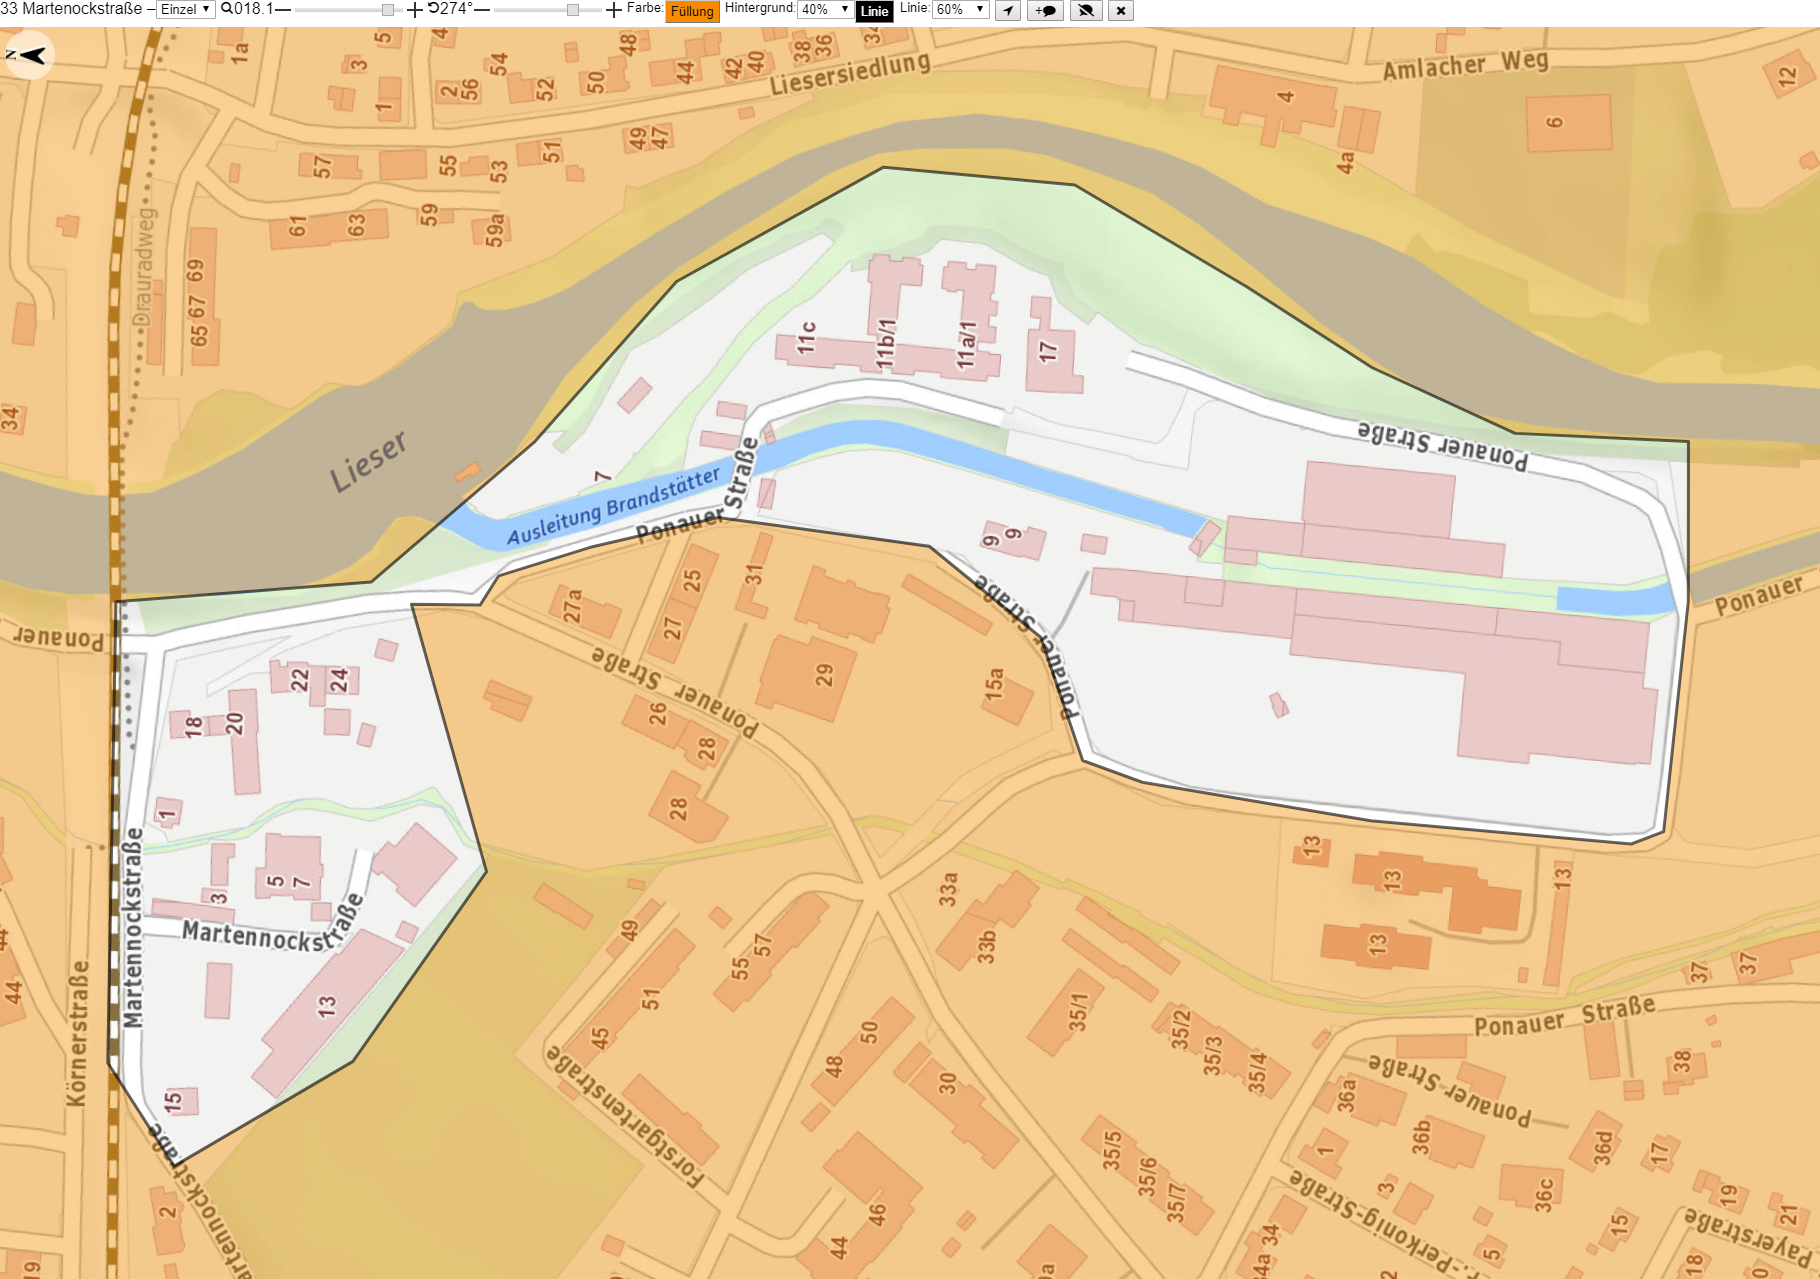
Task: Click the zoom minus button
Action: [283, 10]
